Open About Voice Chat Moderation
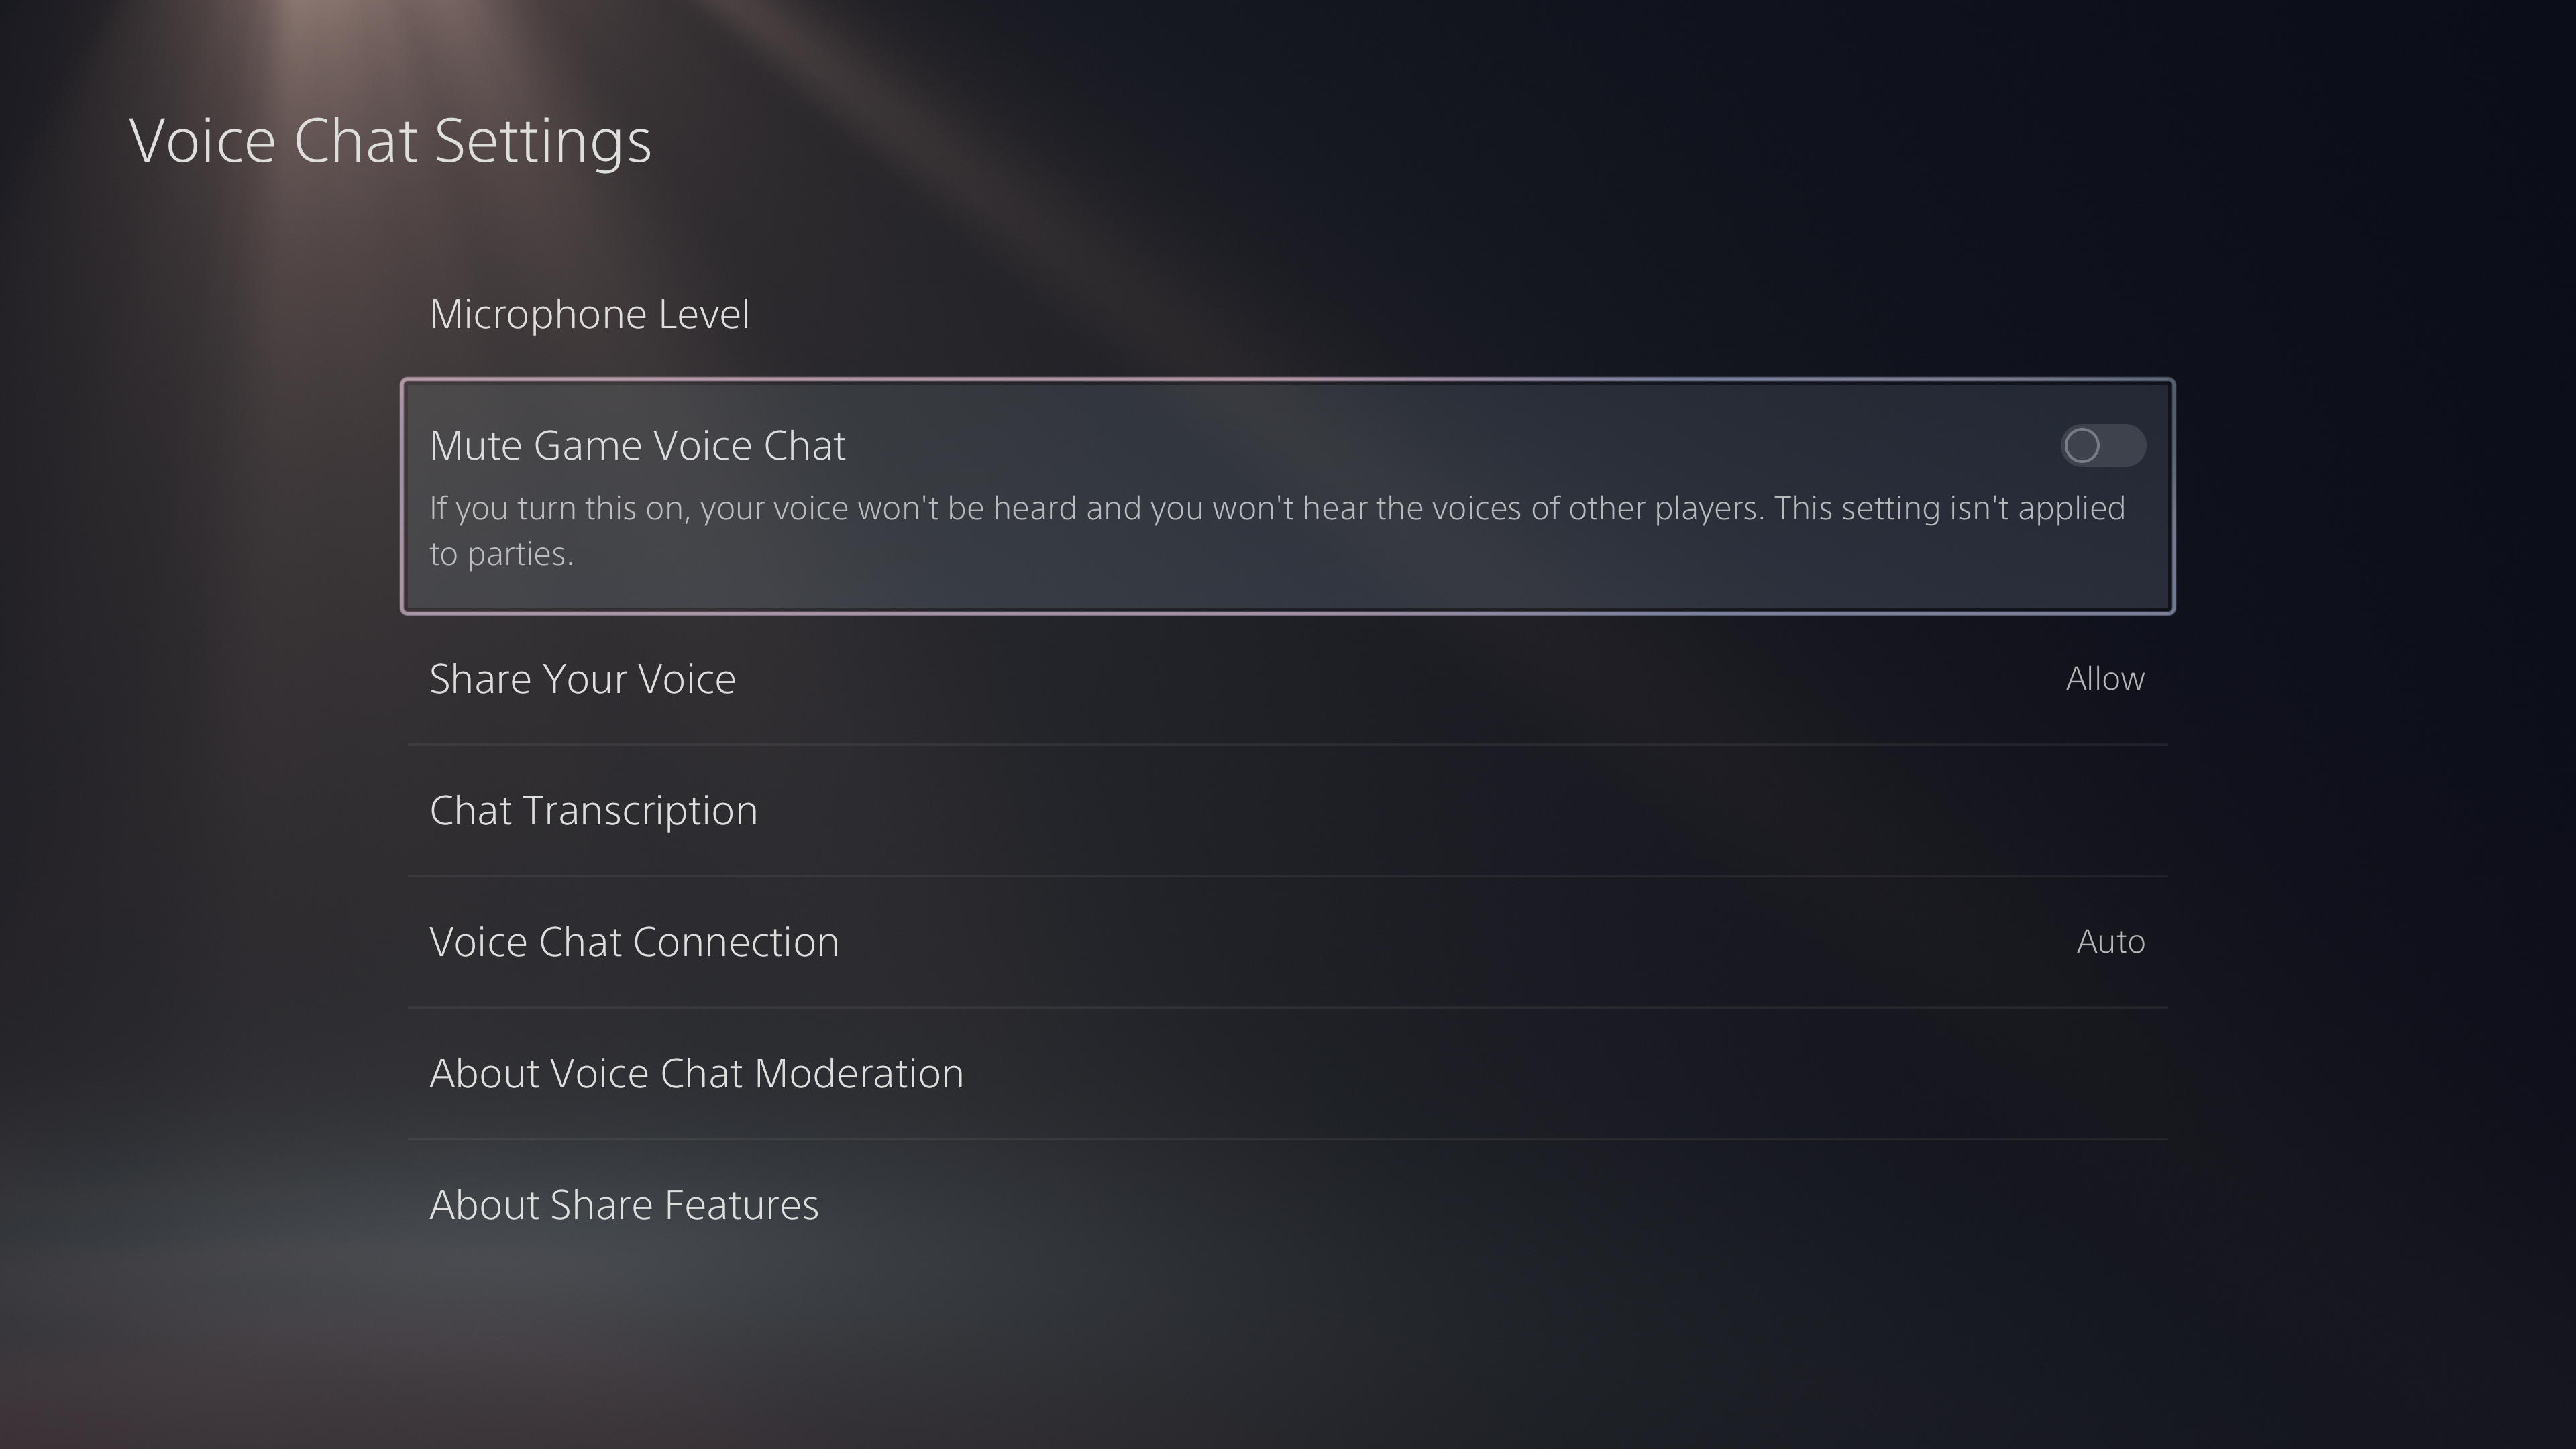Screen dimensions: 2576x1449 [696, 1073]
